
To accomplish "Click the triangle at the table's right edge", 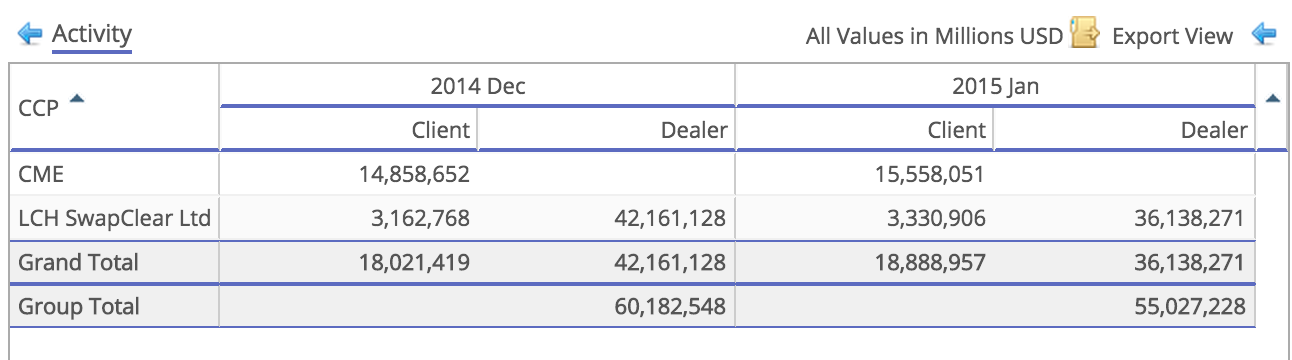I will (1273, 98).
